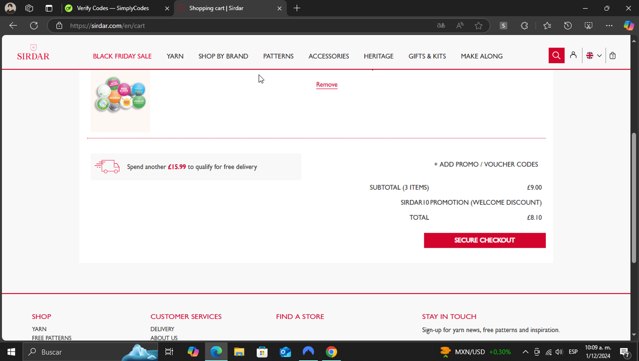
Task: Open the Heritage menu
Action: (379, 56)
